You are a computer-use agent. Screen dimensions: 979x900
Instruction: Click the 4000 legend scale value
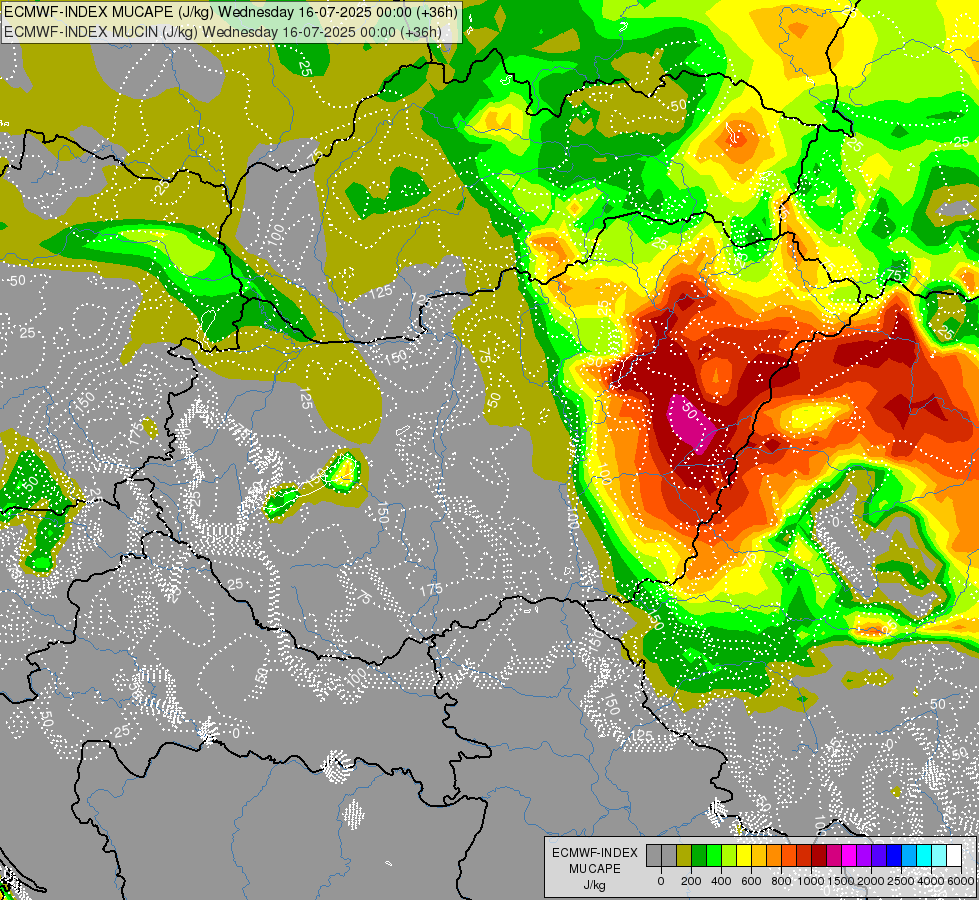pos(931,881)
